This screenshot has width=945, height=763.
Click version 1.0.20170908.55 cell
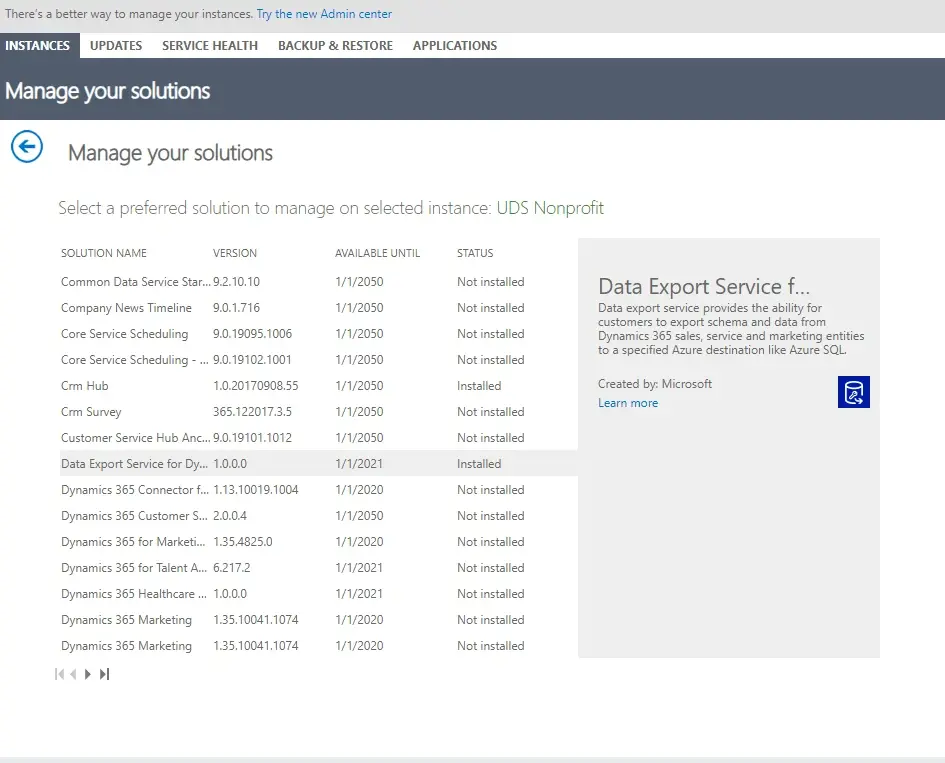(x=256, y=386)
